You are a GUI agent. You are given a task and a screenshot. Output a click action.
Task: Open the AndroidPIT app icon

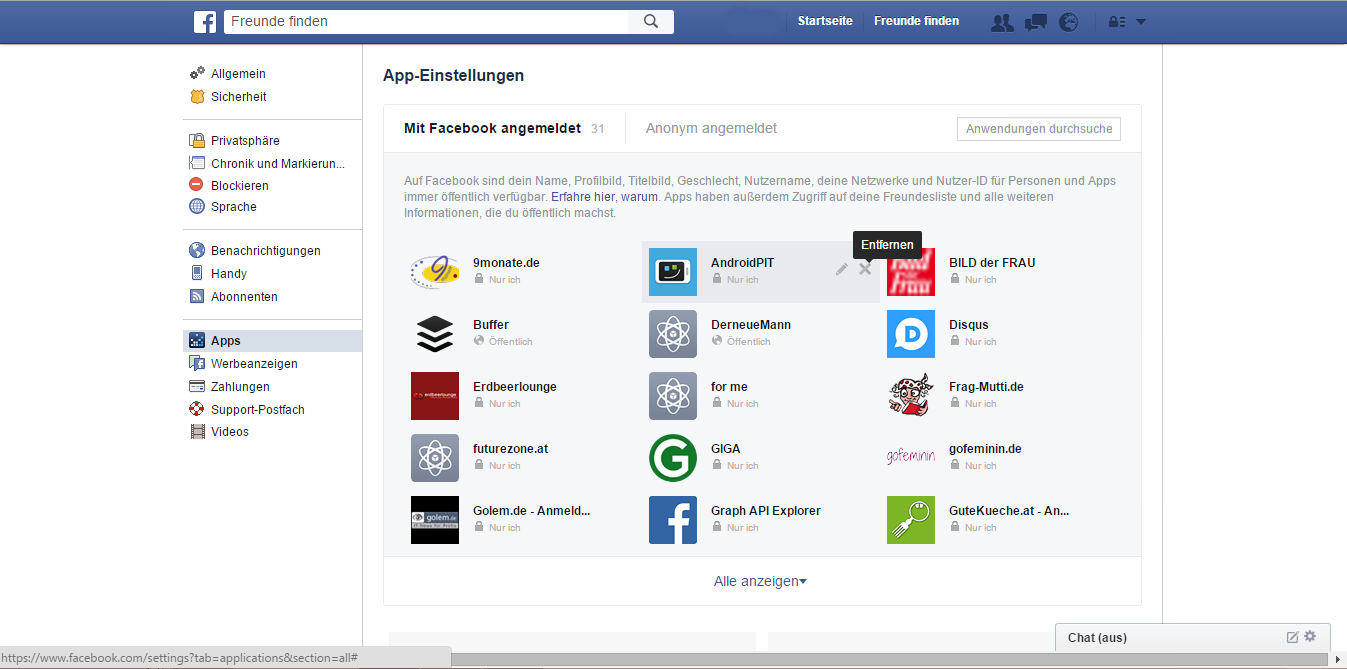click(673, 271)
